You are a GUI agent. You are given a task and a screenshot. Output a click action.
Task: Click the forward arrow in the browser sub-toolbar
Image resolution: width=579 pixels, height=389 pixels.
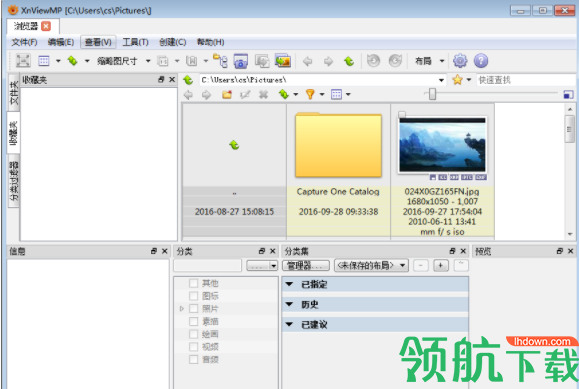coord(206,95)
